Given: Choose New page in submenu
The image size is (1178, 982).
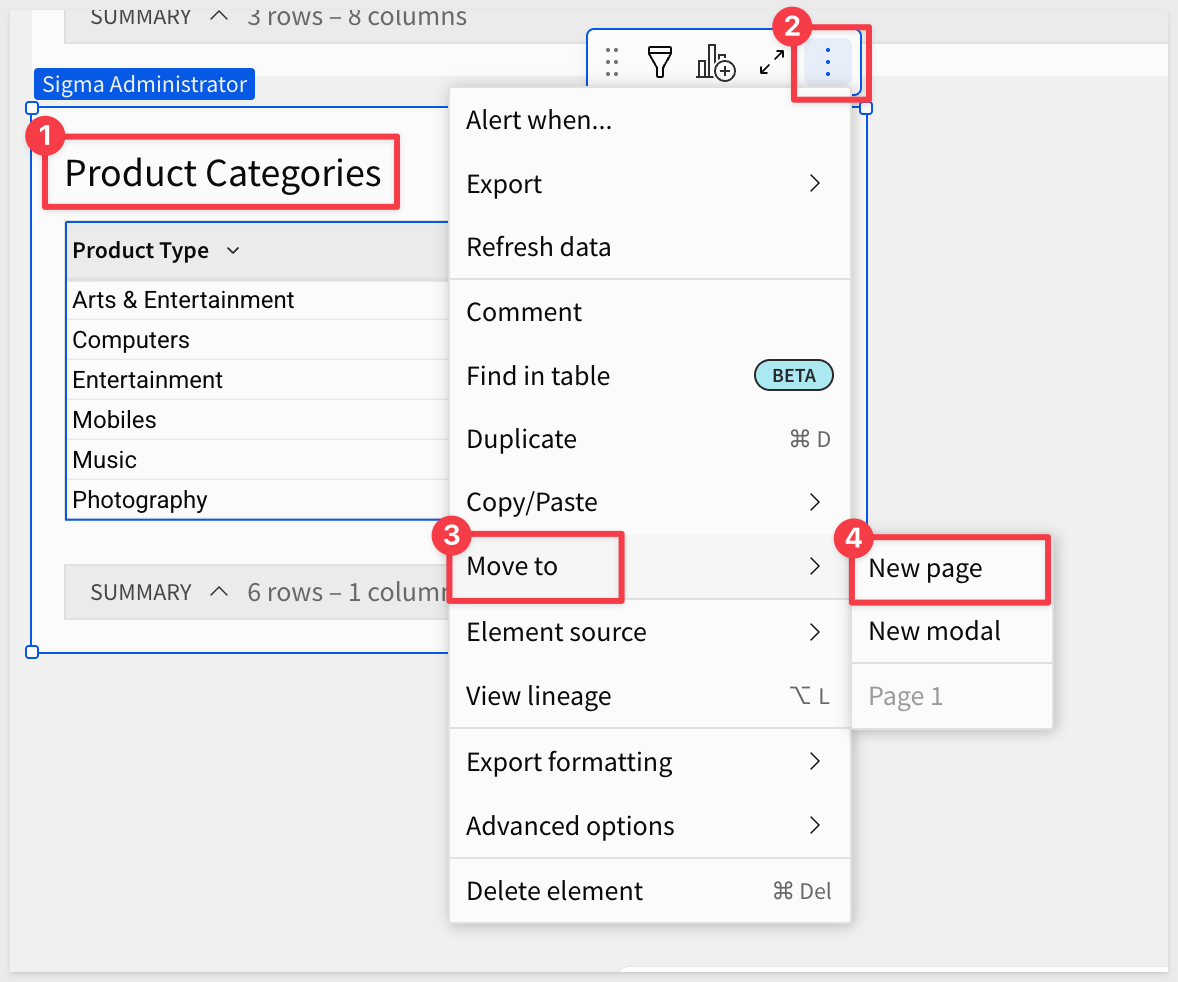Looking at the screenshot, I should click(925, 568).
